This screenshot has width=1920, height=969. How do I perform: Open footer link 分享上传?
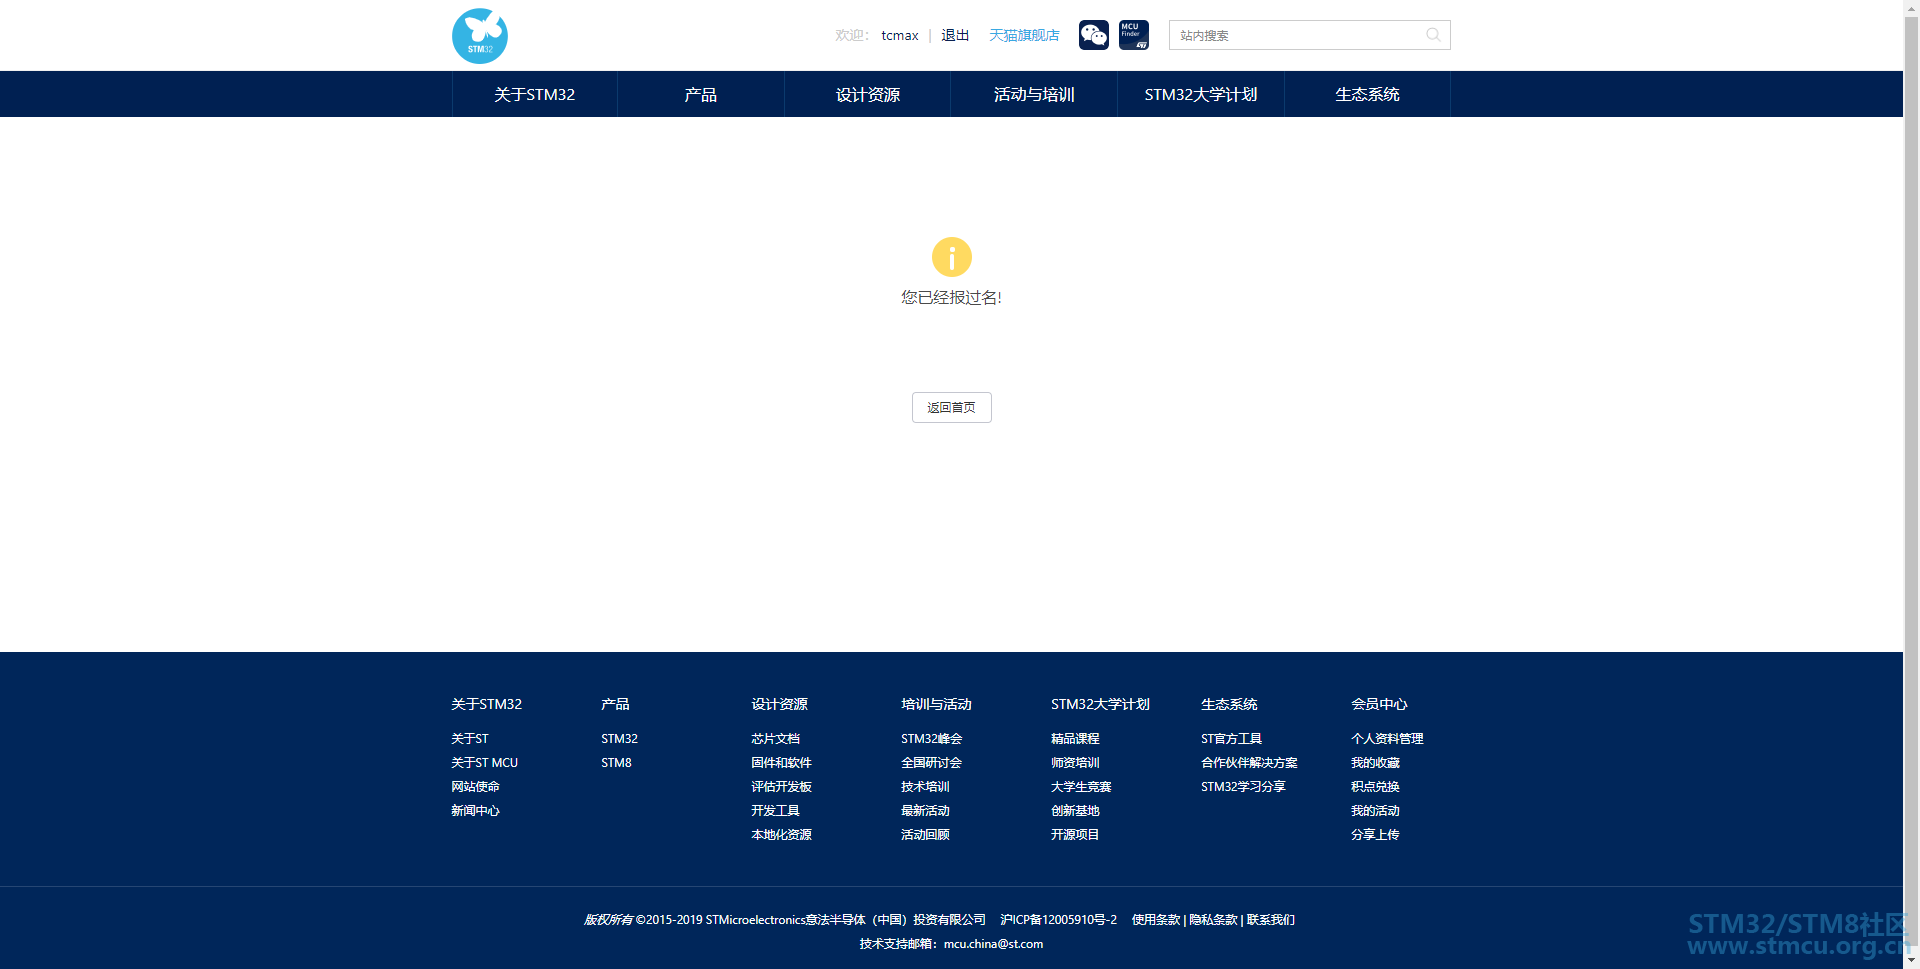pyautogui.click(x=1375, y=835)
